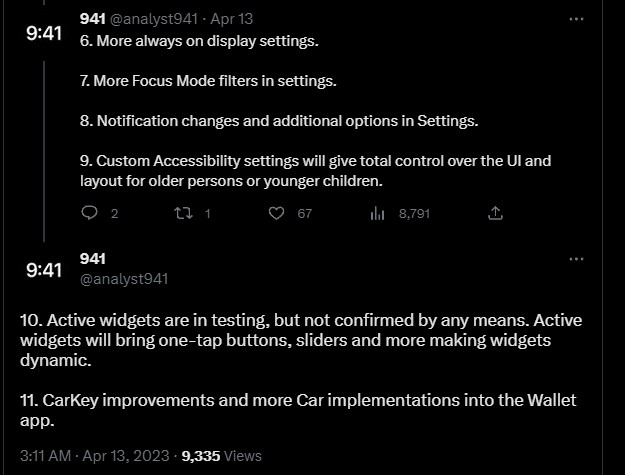Open the Apr 13 date link
Viewport: 625px width, 475px height.
pos(232,19)
